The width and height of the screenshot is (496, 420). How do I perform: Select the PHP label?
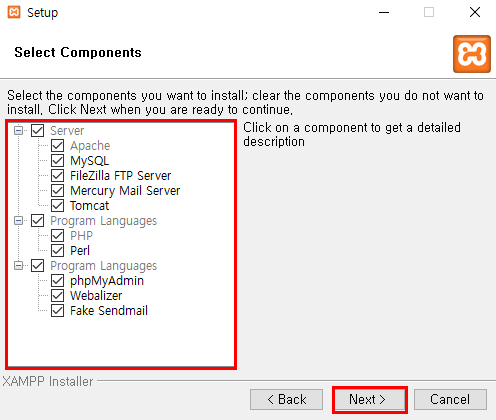[x=81, y=236]
